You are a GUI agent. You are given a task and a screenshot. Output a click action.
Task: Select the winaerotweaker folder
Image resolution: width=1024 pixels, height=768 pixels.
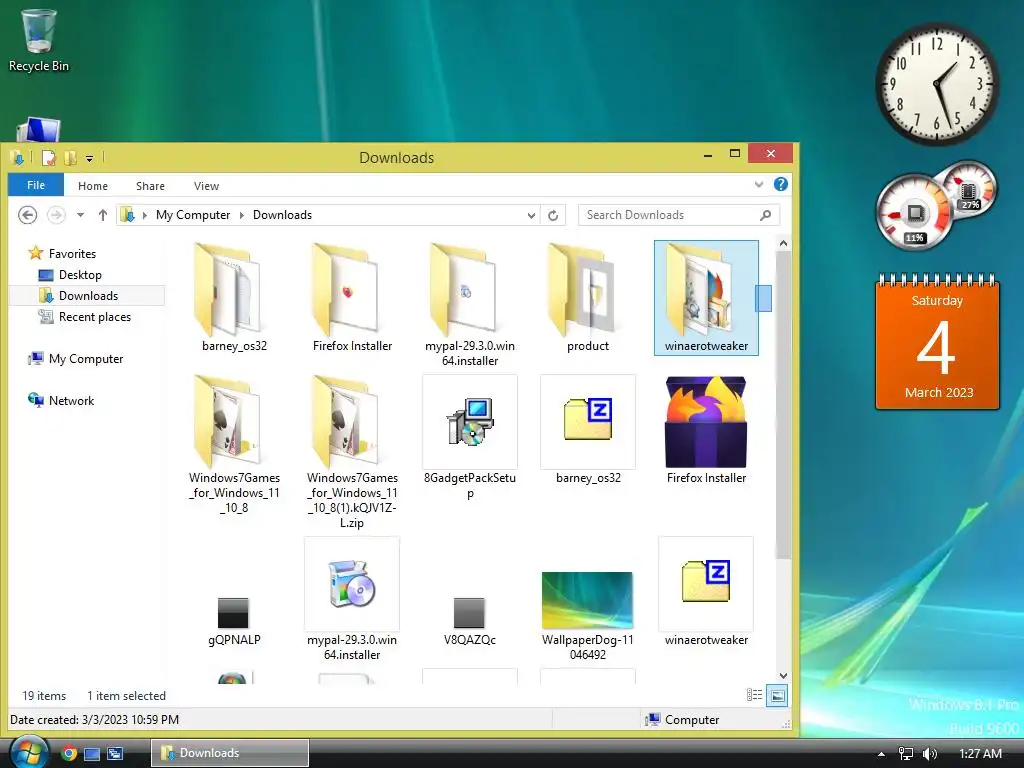[x=706, y=297]
